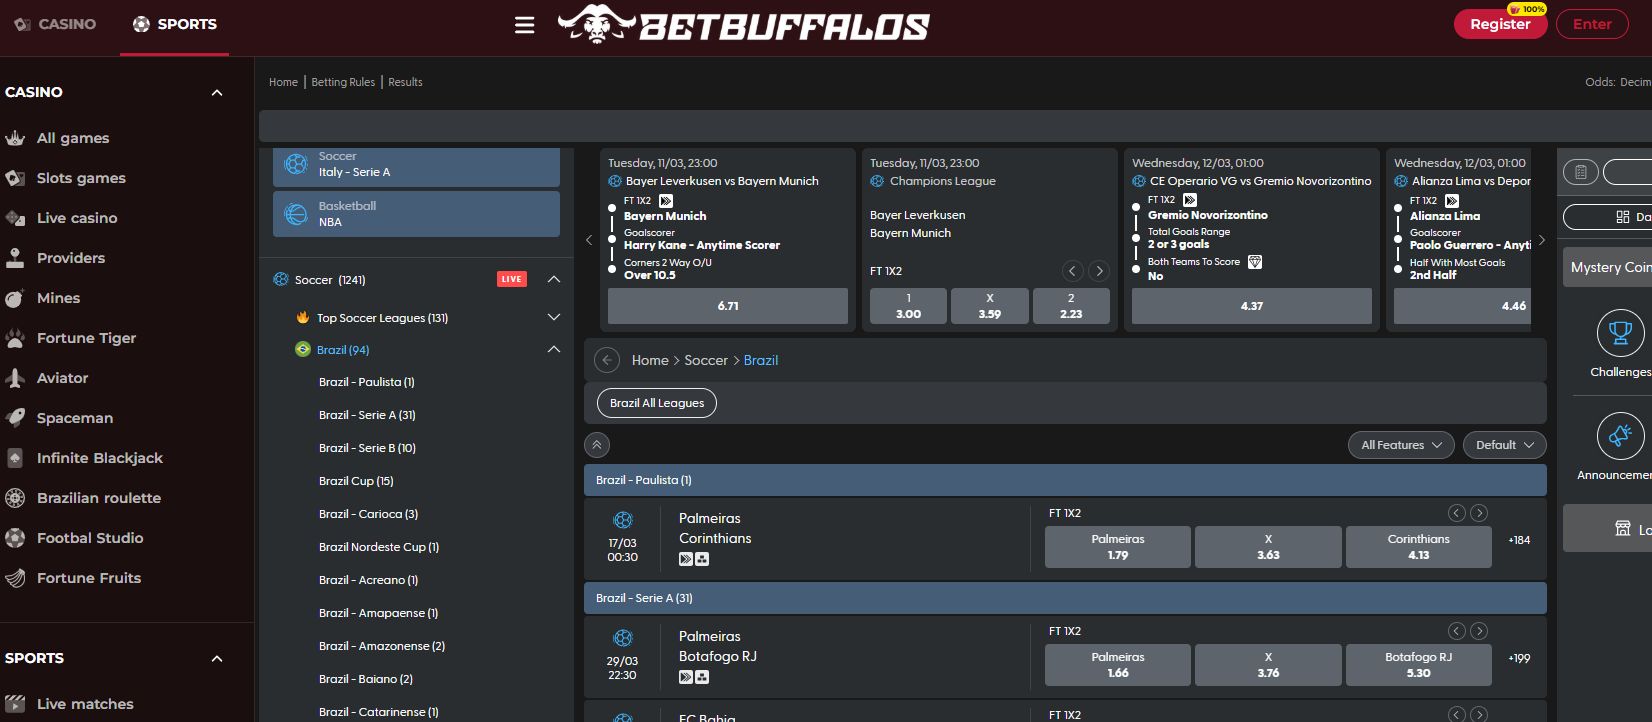Image resolution: width=1652 pixels, height=722 pixels.
Task: Open stats icon under Palmeiras vs Corinthians
Action: coord(702,559)
